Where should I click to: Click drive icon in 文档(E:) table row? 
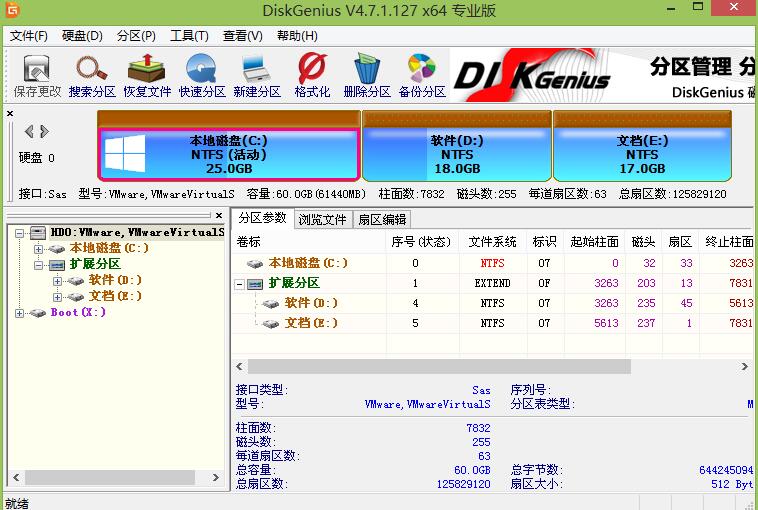click(270, 324)
